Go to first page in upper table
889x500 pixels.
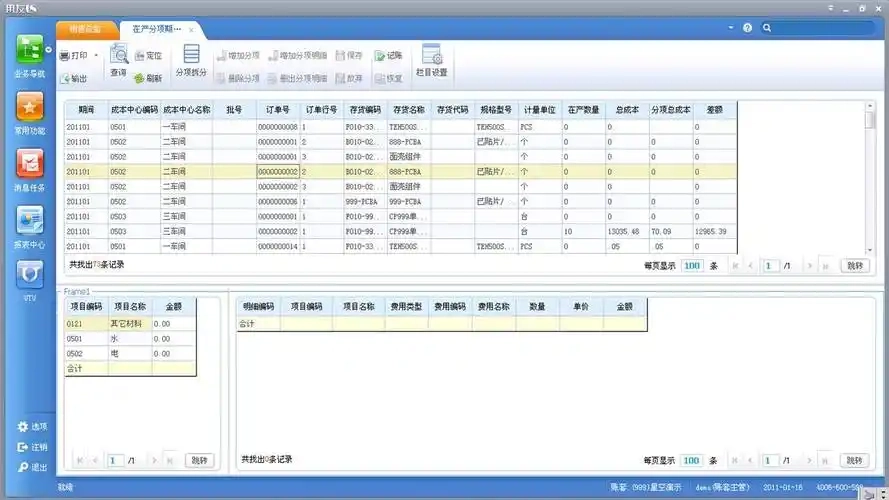(x=735, y=266)
